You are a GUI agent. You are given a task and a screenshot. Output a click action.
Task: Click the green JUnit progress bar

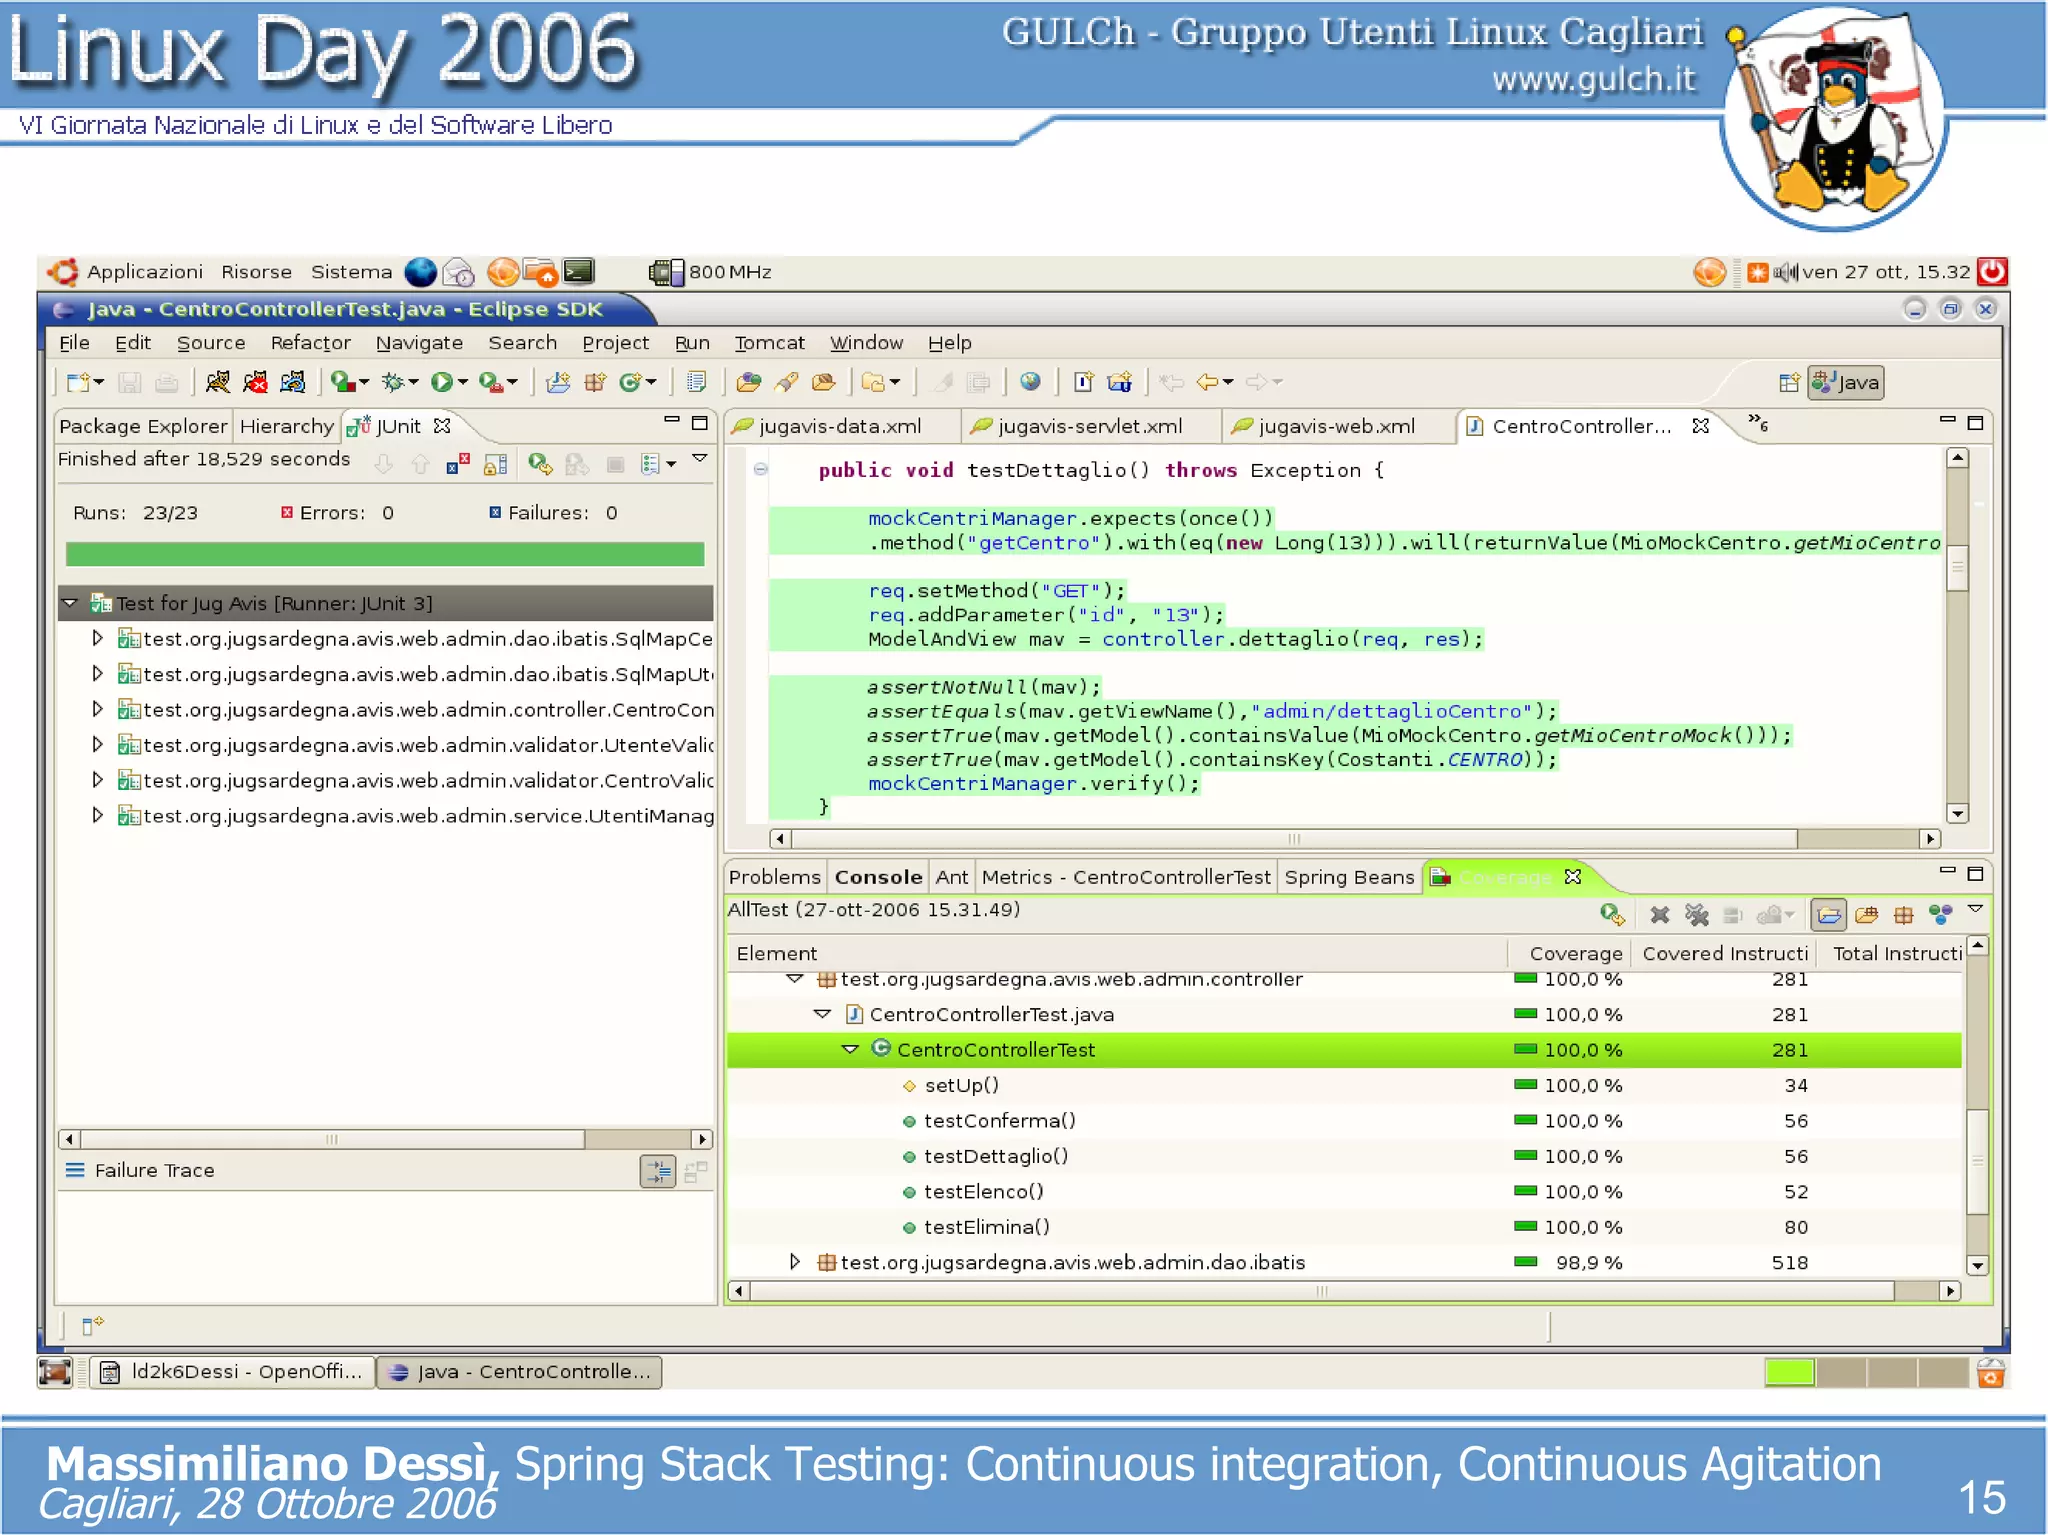385,554
